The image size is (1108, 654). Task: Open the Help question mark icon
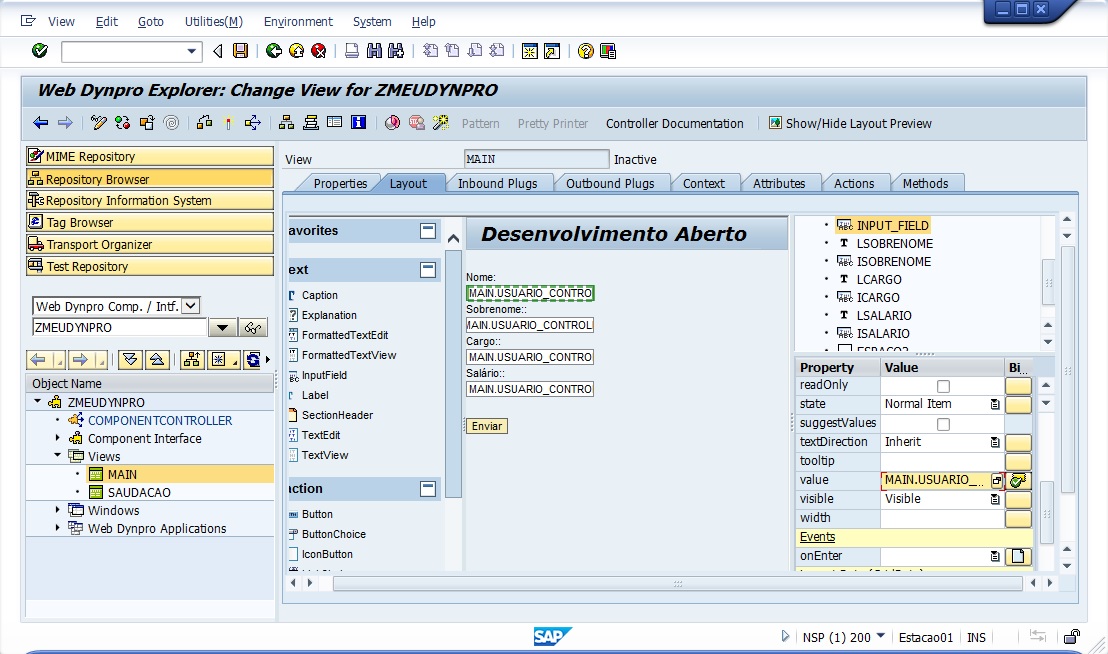point(586,51)
